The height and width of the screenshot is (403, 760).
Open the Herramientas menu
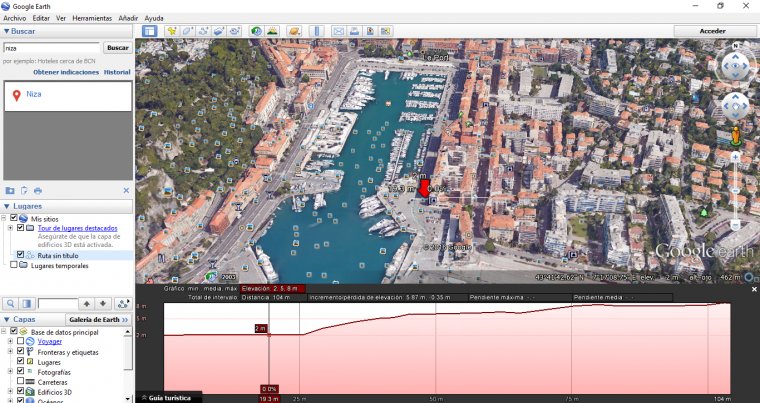coord(92,18)
